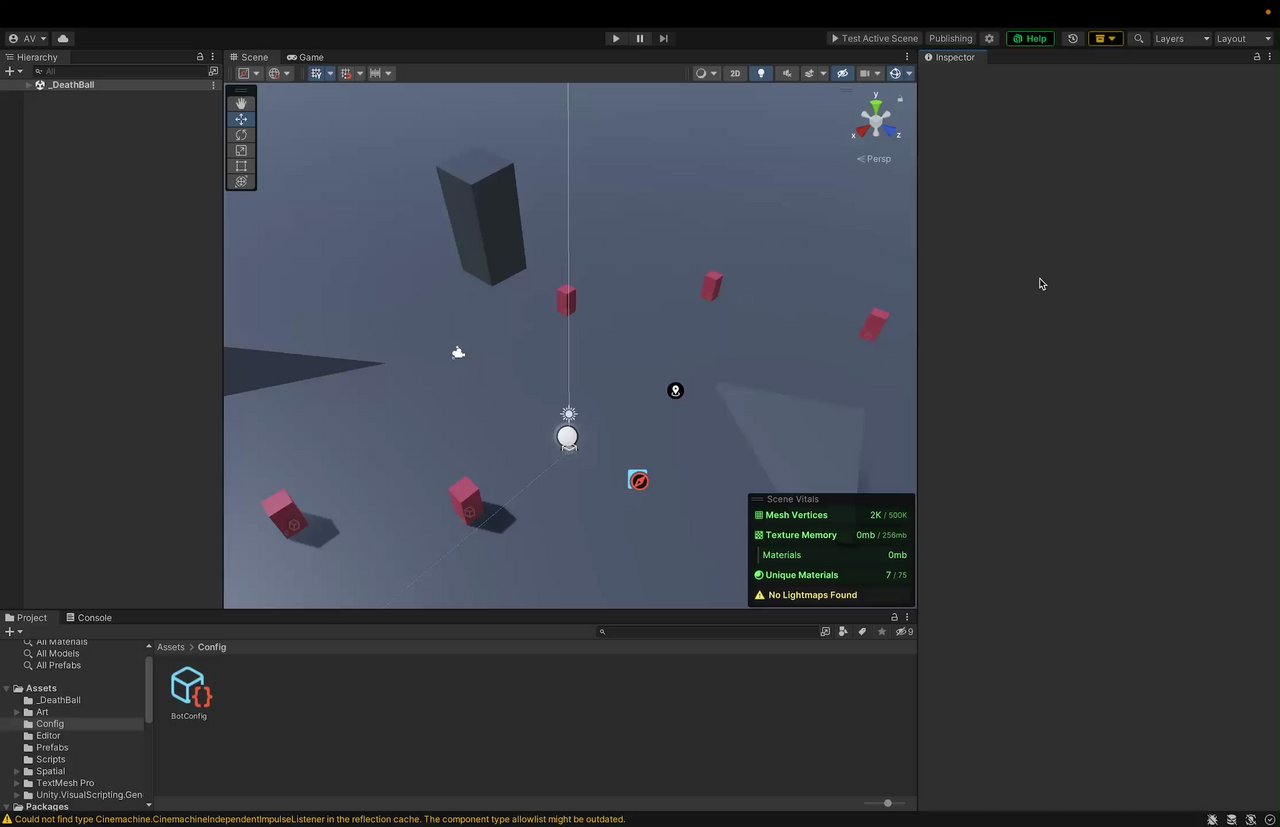Select the Inspector tab
The height and width of the screenshot is (827, 1280).
tap(949, 57)
